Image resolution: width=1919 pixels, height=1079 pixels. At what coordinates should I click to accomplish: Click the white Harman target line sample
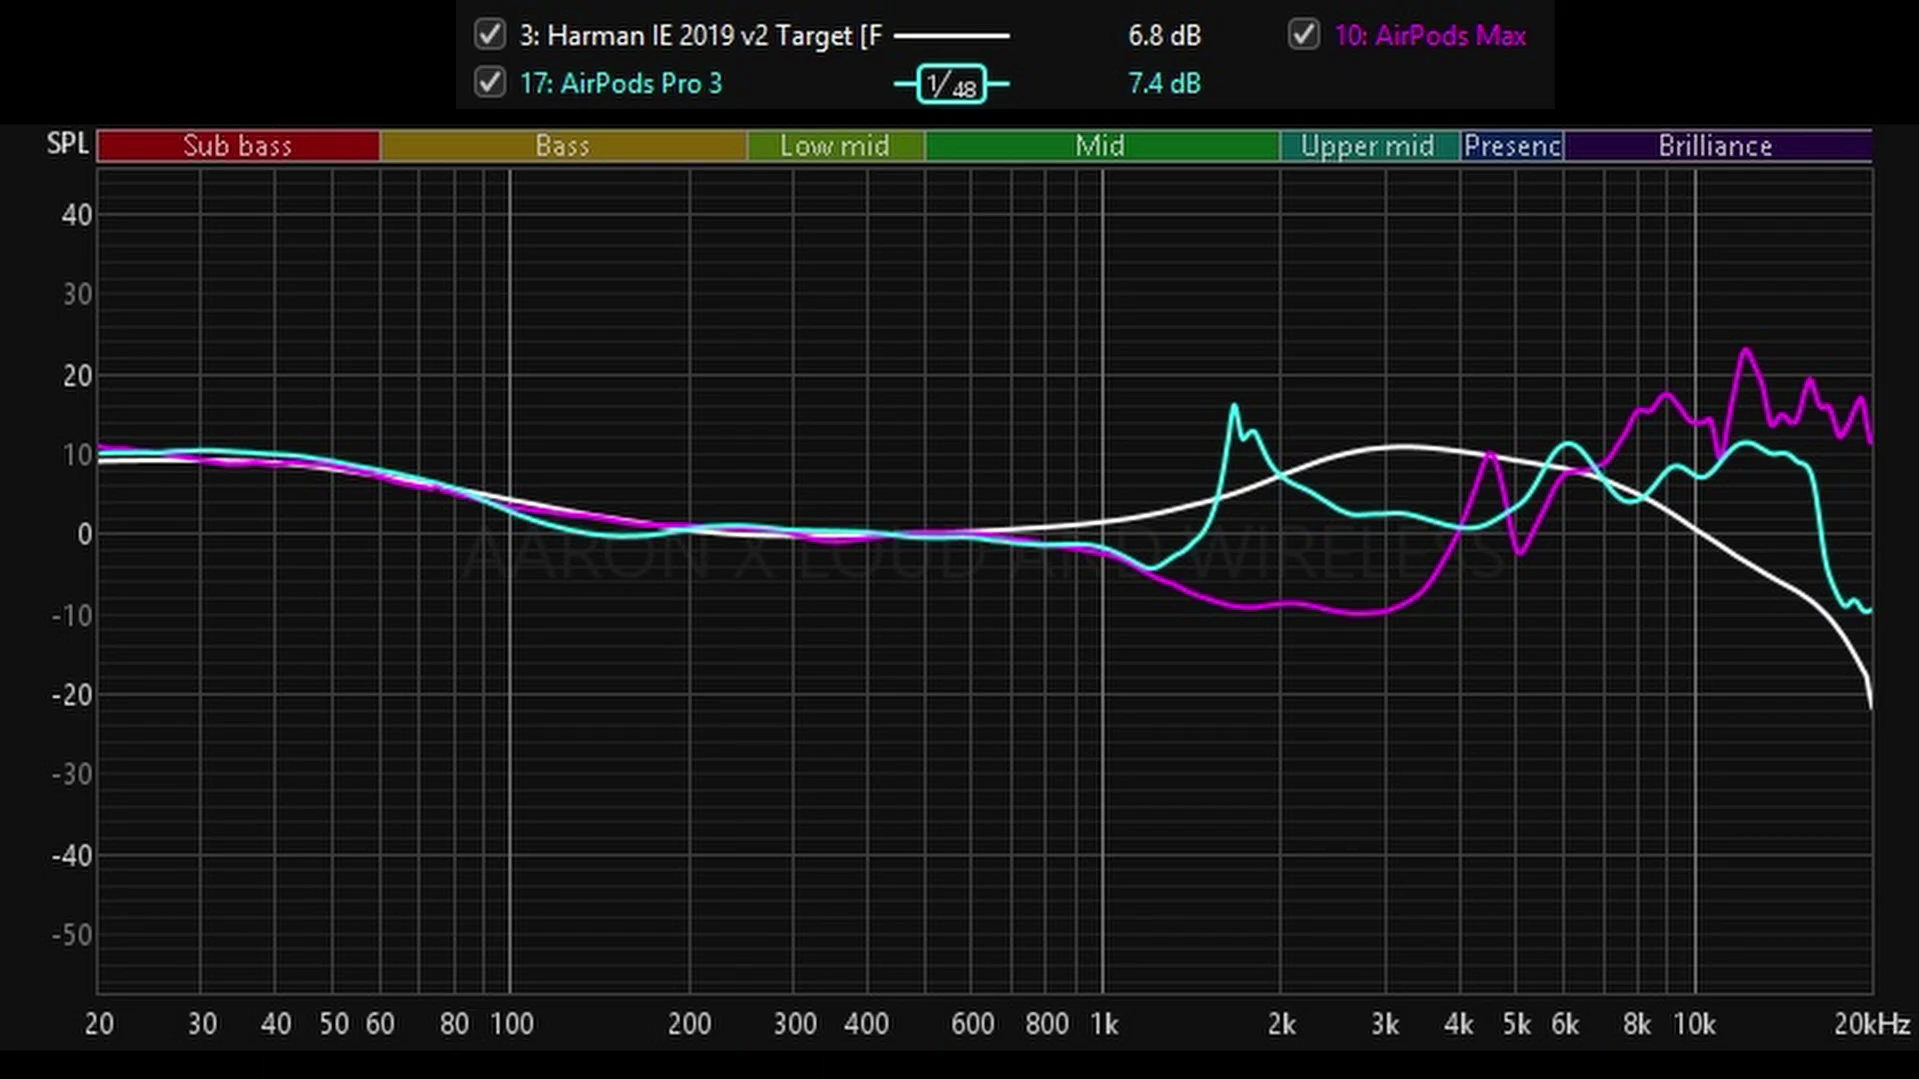click(x=951, y=36)
